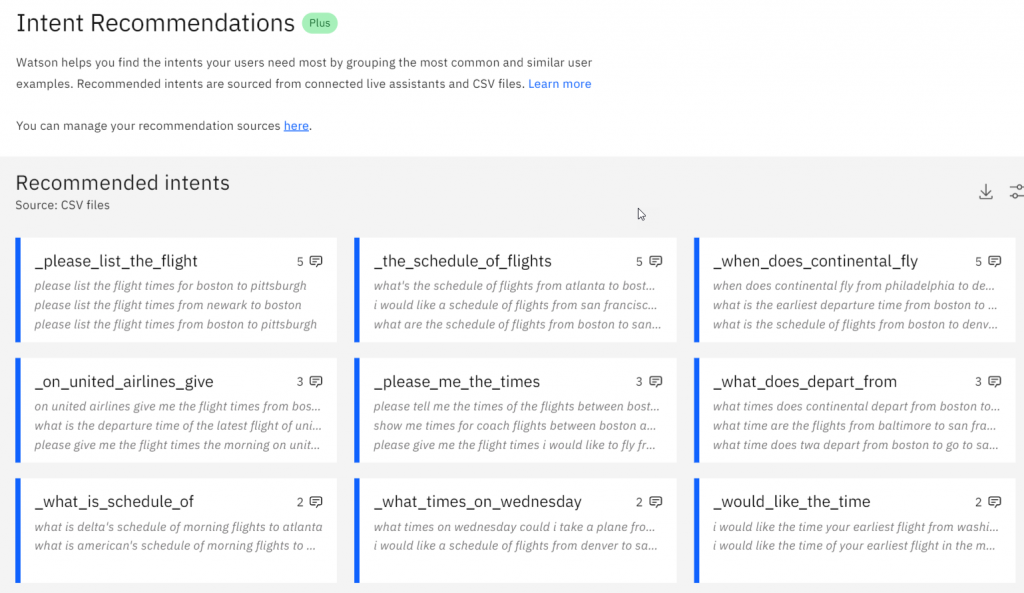Click the download recommended intents icon
This screenshot has width=1024, height=593.
pos(985,191)
